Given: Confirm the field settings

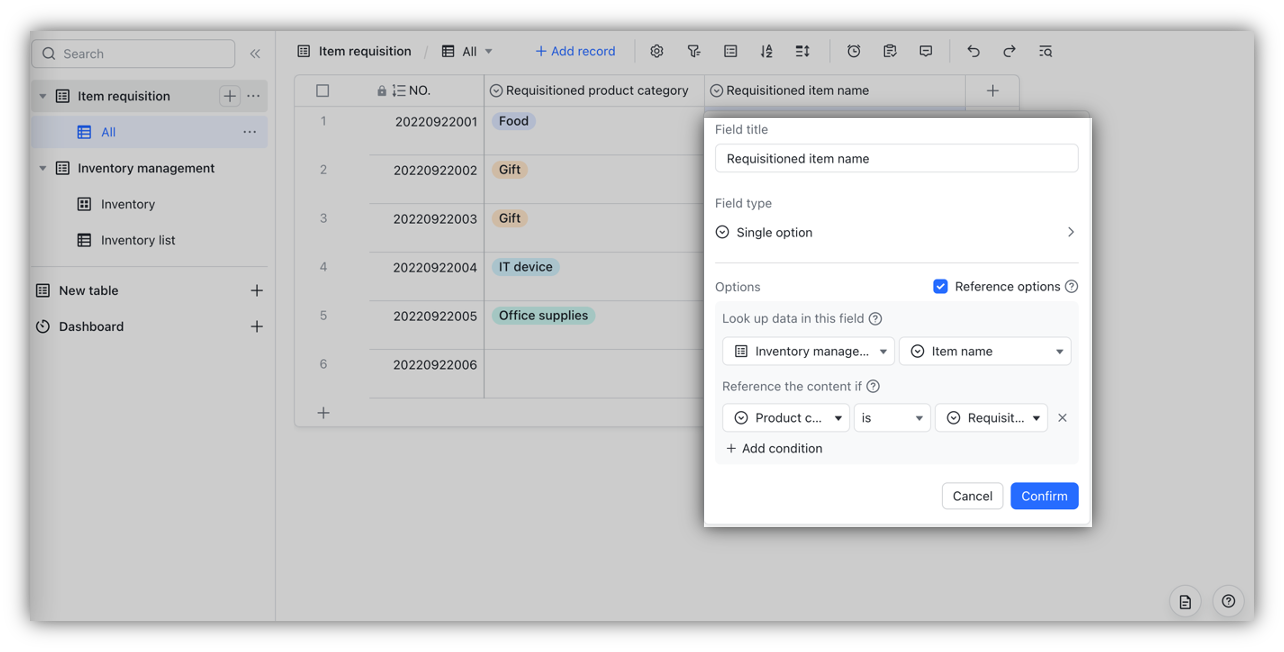Looking at the screenshot, I should pos(1044,495).
